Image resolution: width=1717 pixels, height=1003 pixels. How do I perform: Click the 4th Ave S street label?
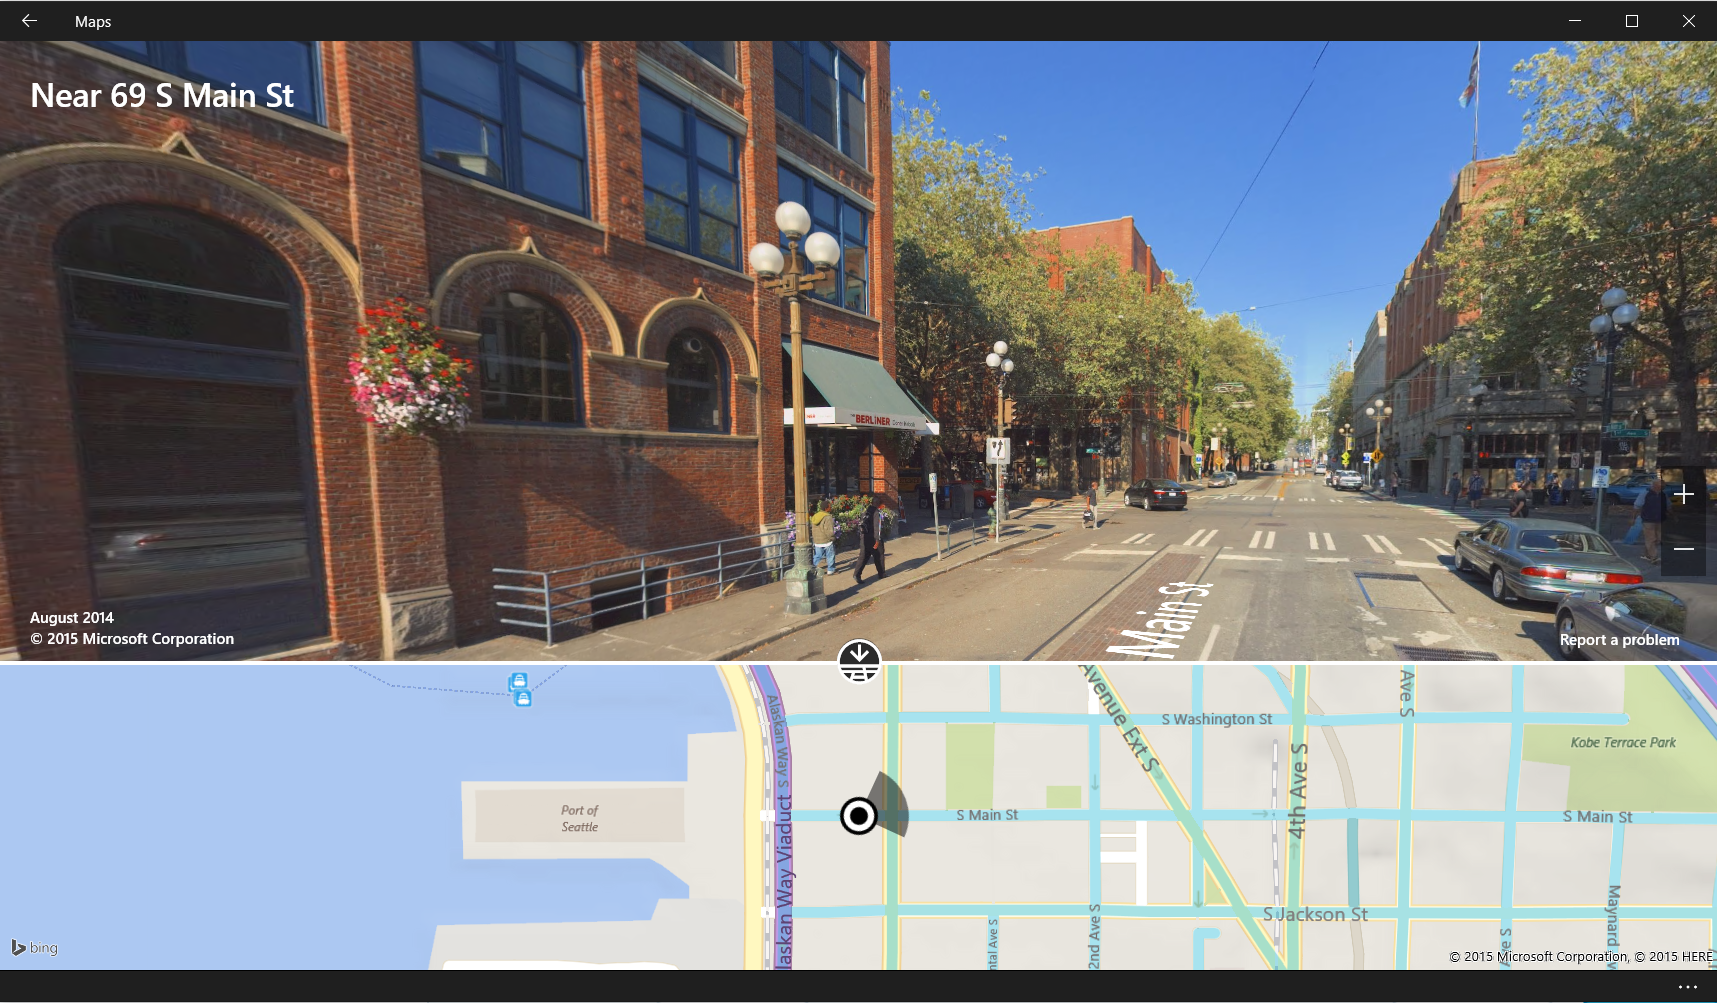1297,790
